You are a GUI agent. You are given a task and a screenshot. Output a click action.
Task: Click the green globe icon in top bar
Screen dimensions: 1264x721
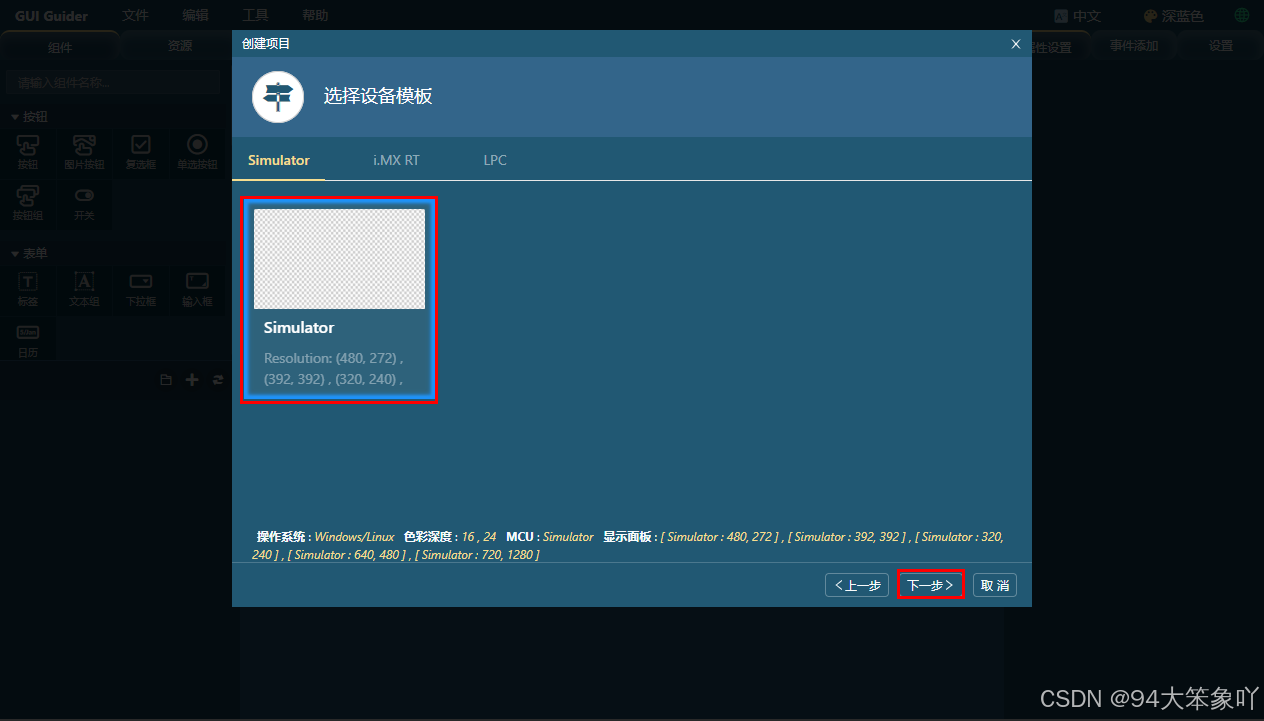point(1242,16)
